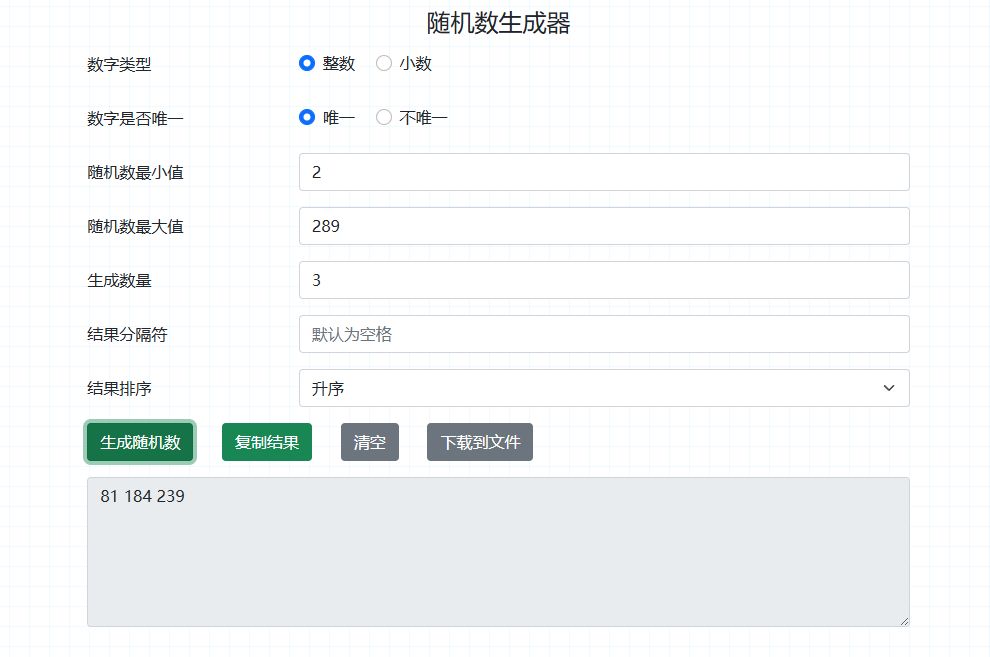Click the 生成数量 label

[x=119, y=280]
